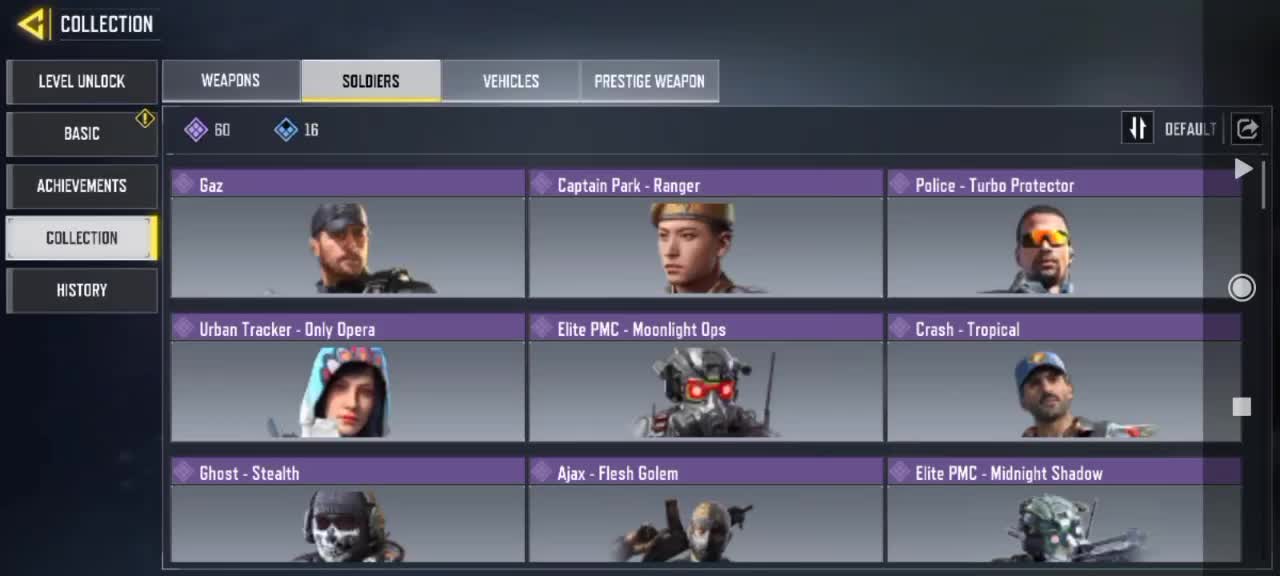
Task: Click the share icon next to Default
Action: pyautogui.click(x=1247, y=128)
